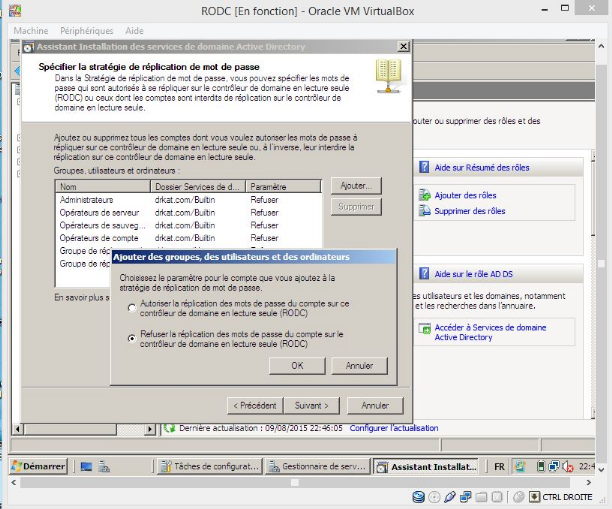The image size is (612, 509).
Task: Open the Périphériques menu
Action: pyautogui.click(x=87, y=31)
